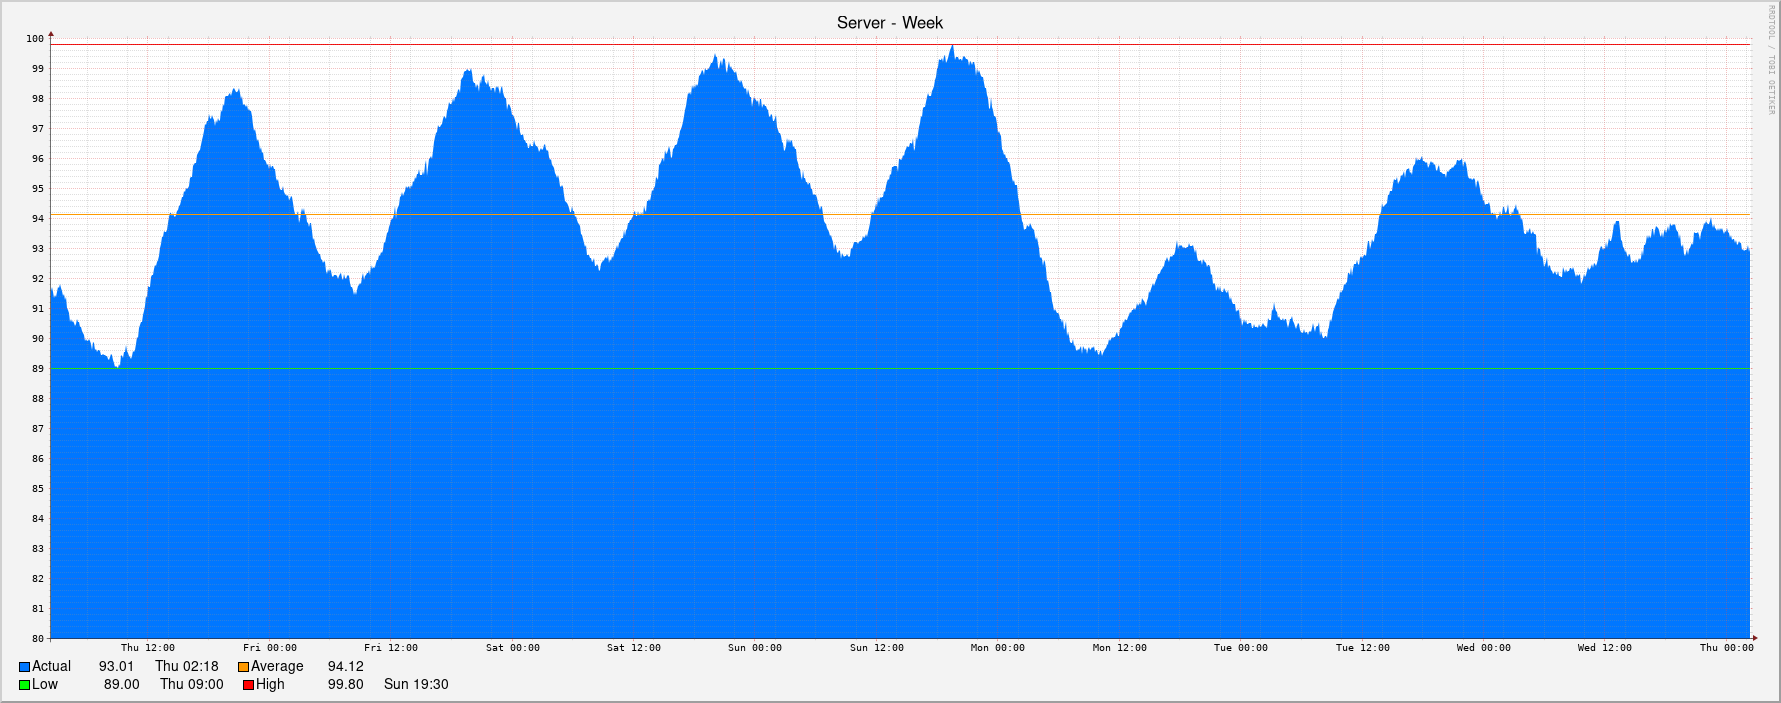The height and width of the screenshot is (703, 1781).
Task: Click the 80 label on the y-axis
Action: [37, 638]
